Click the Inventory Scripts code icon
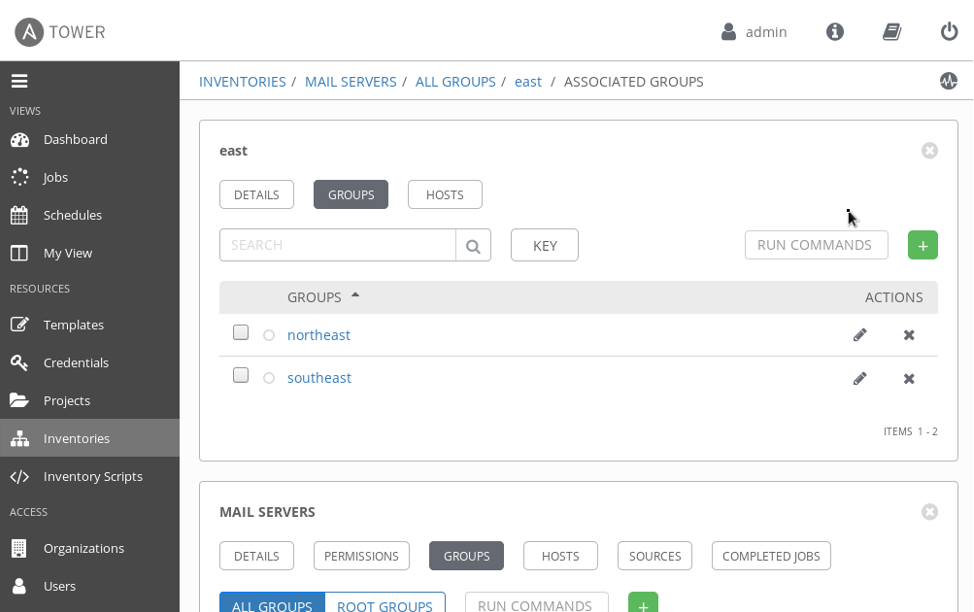 click(x=19, y=477)
